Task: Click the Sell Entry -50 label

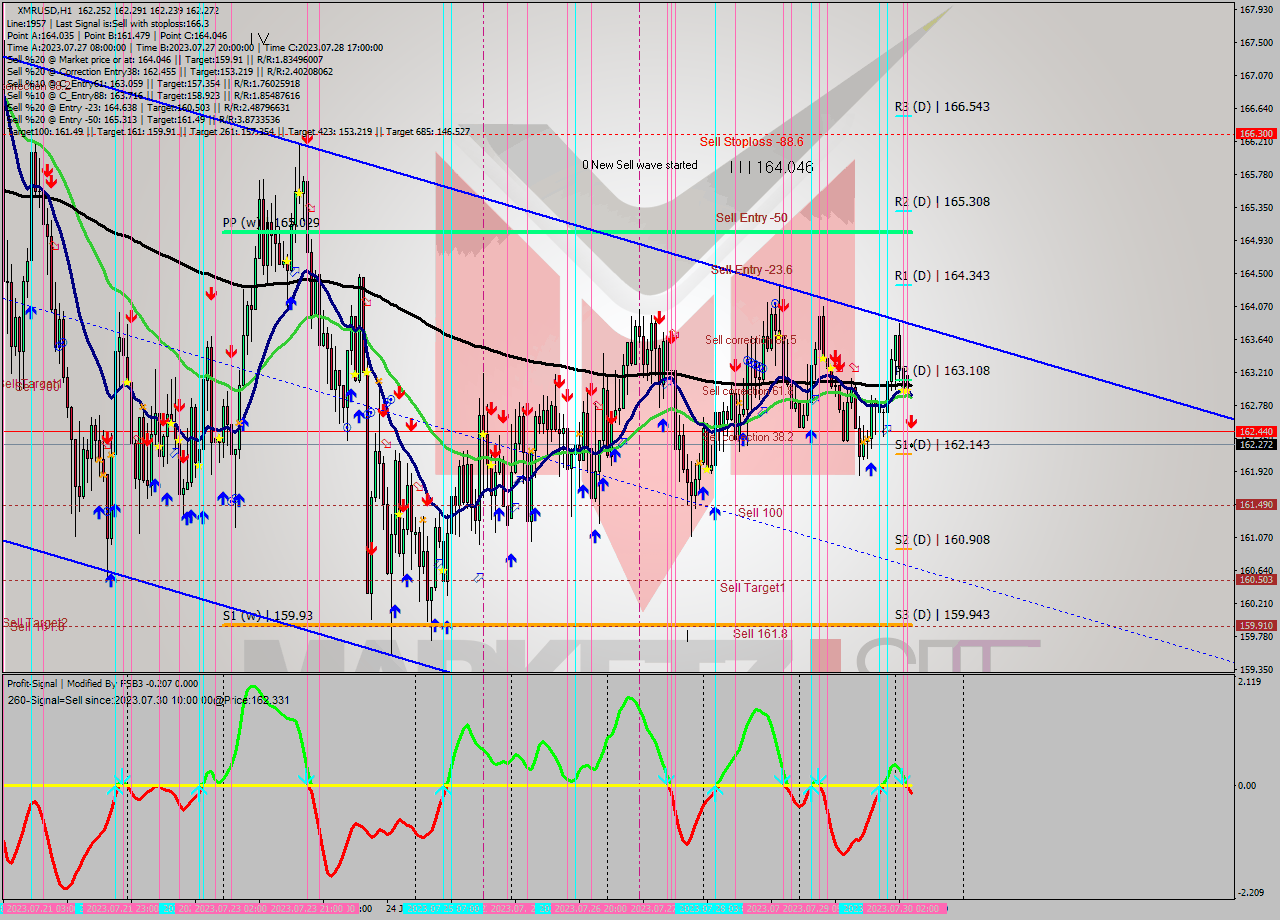Action: [751, 218]
